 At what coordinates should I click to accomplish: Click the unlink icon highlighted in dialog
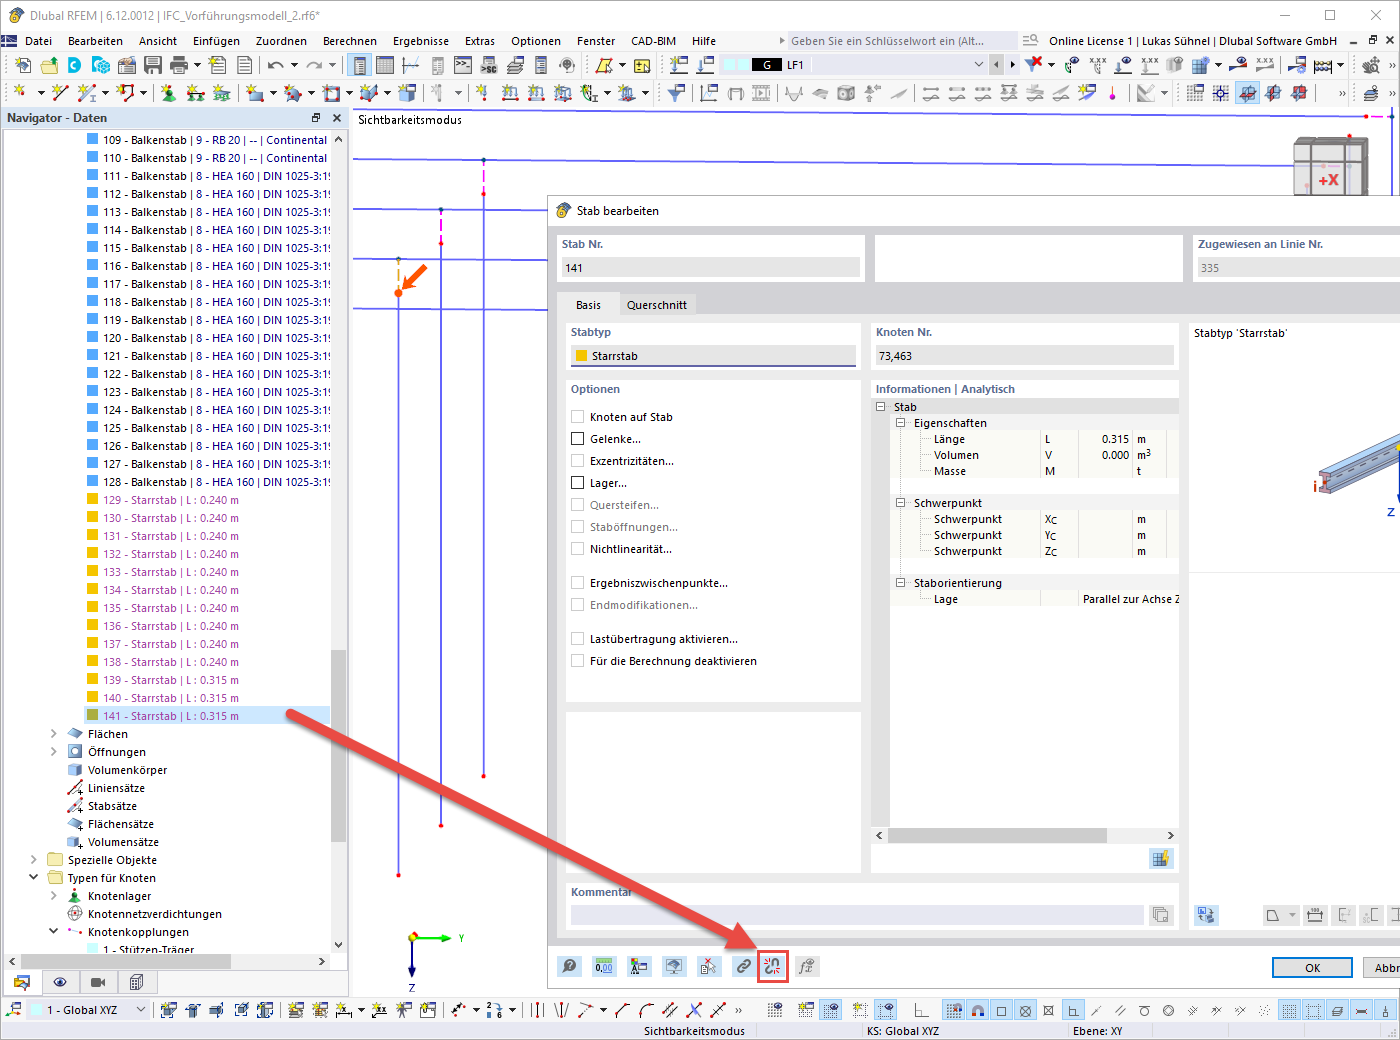(x=772, y=966)
